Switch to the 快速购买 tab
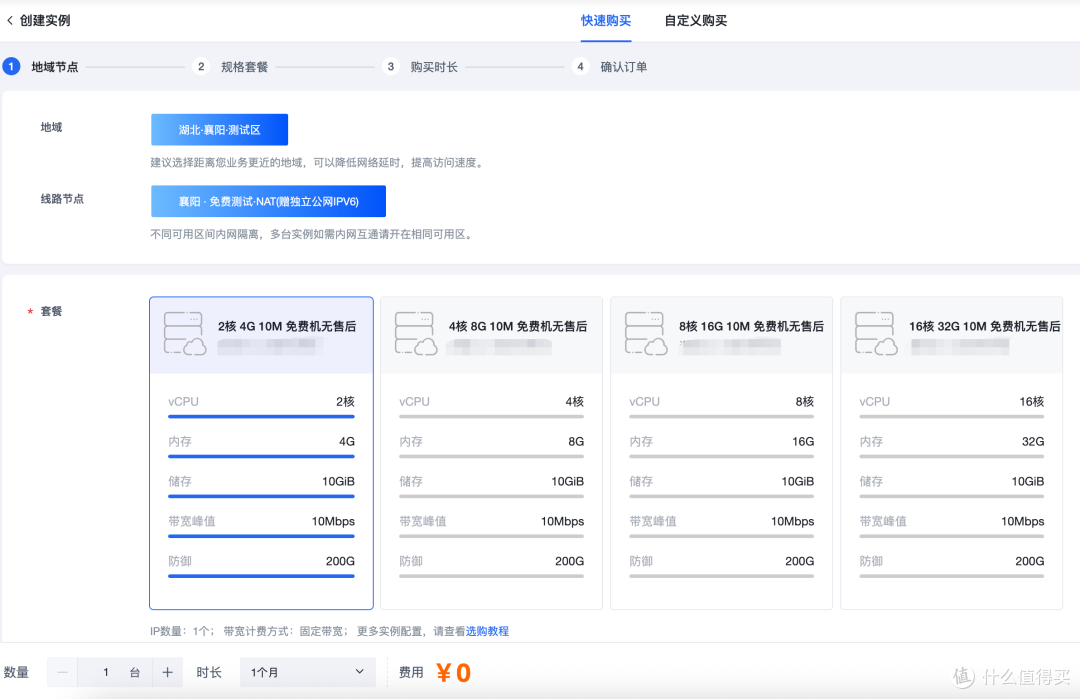This screenshot has height=699, width=1080. point(605,21)
